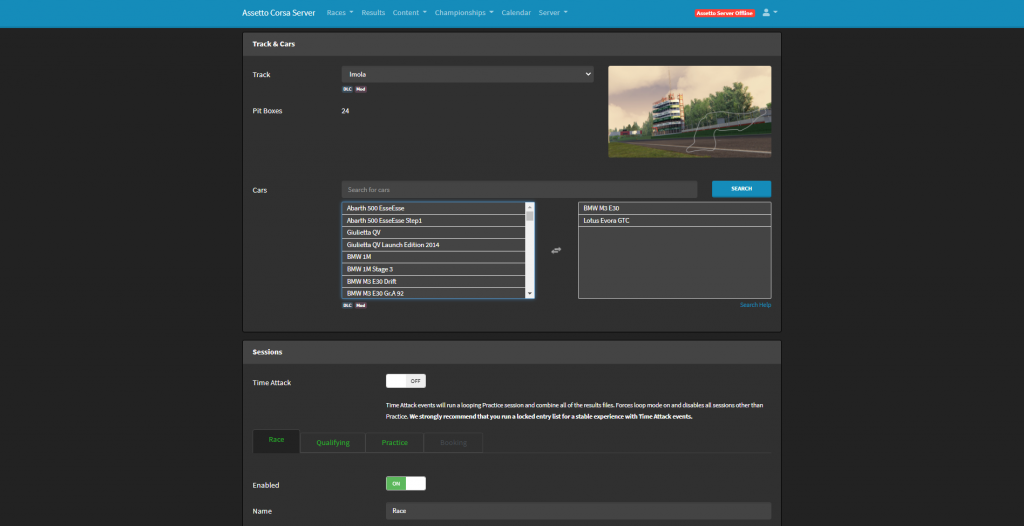
Task: Open the Calendar page
Action: point(516,12)
